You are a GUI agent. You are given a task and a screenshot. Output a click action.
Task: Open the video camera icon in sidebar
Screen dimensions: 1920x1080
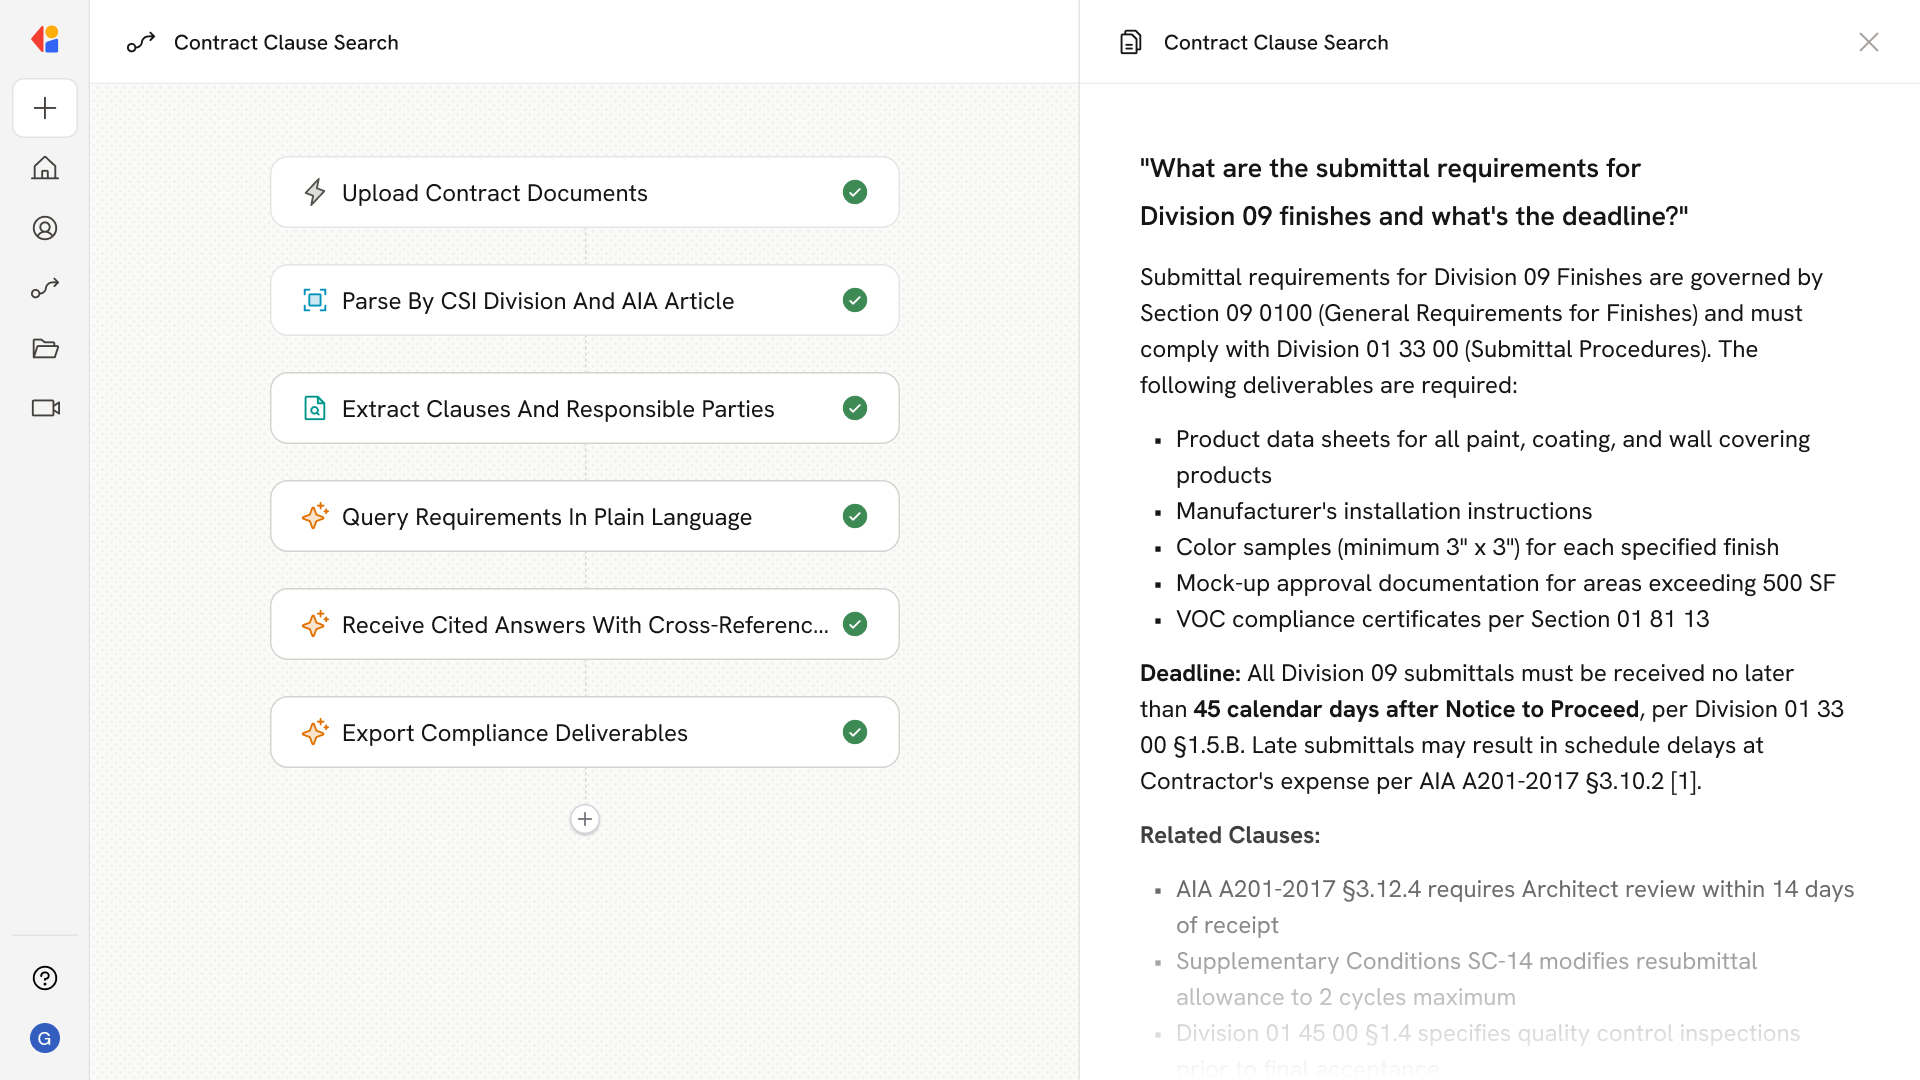(x=45, y=408)
